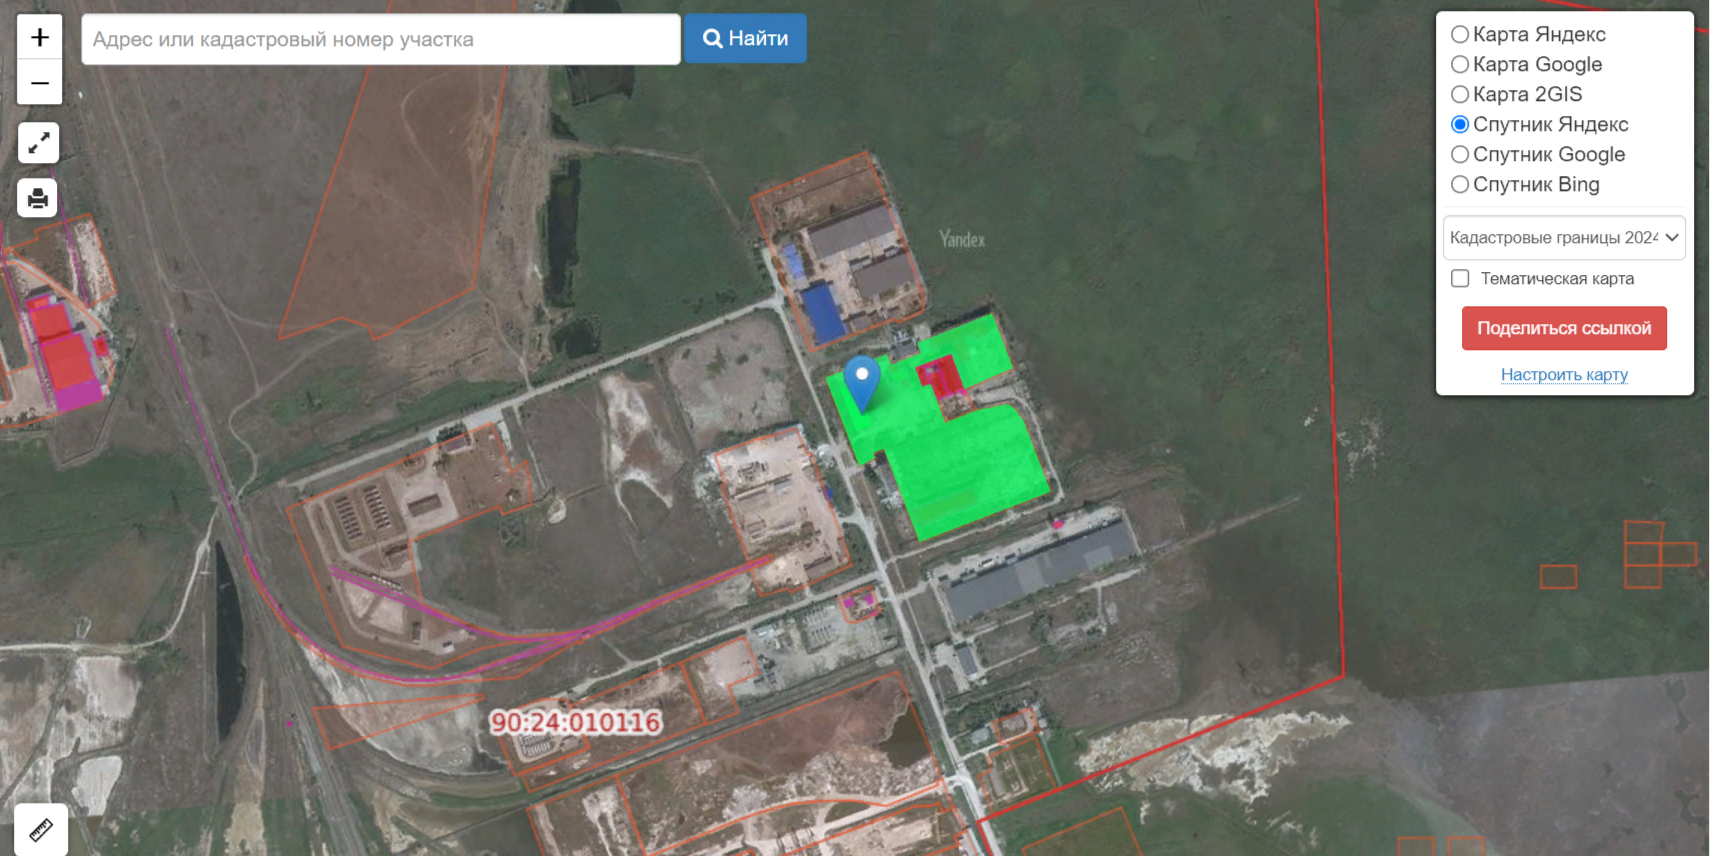Open the Настроить карту link

coord(1564,375)
